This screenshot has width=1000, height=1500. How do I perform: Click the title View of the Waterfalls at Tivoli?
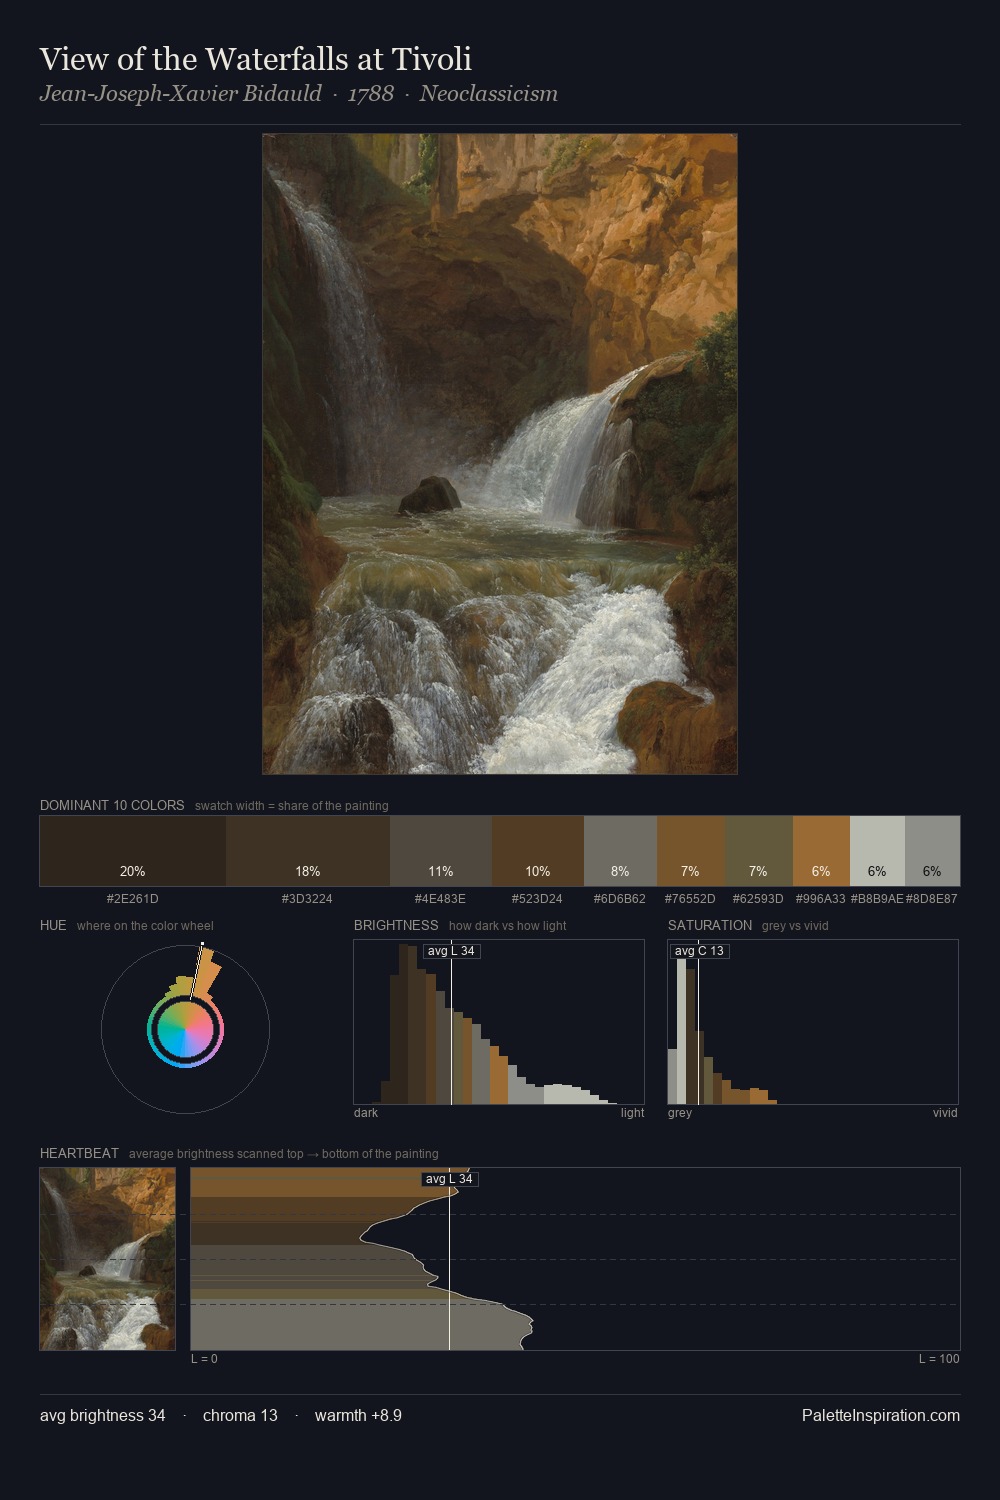[256, 59]
